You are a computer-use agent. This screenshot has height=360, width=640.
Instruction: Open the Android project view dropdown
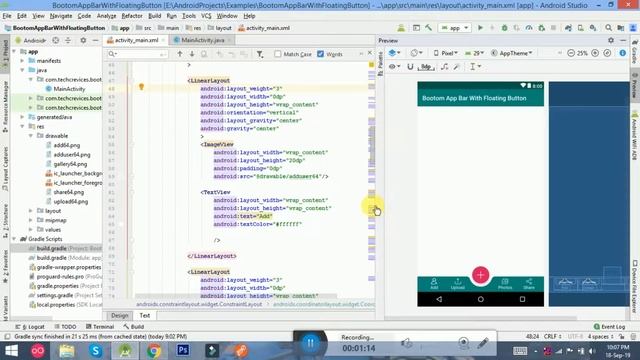pos(31,40)
